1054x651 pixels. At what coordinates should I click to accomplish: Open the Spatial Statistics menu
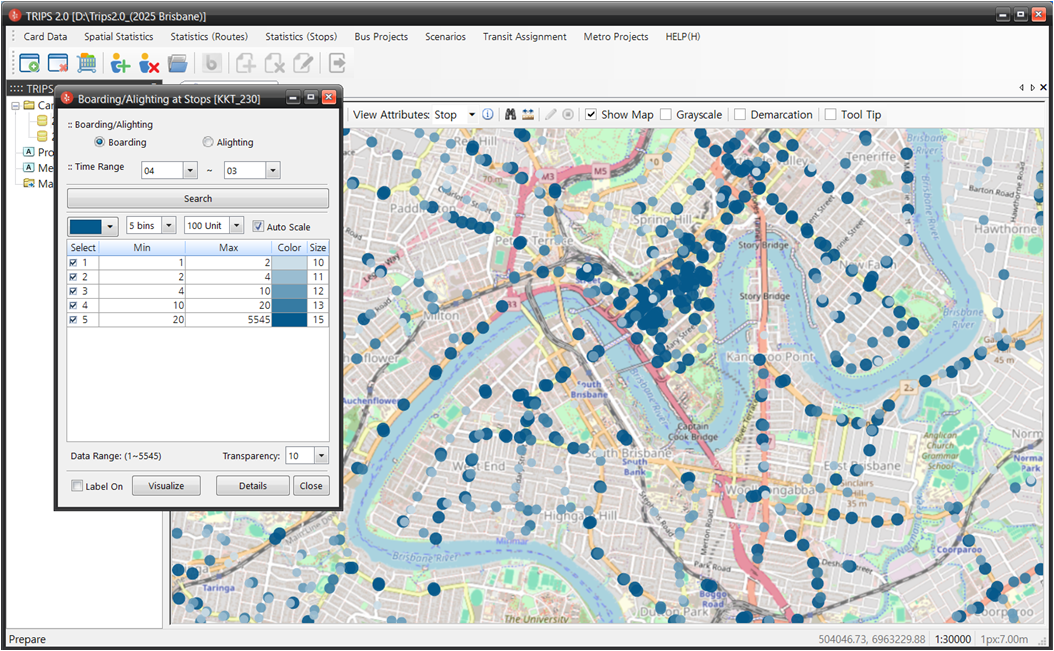pos(118,37)
